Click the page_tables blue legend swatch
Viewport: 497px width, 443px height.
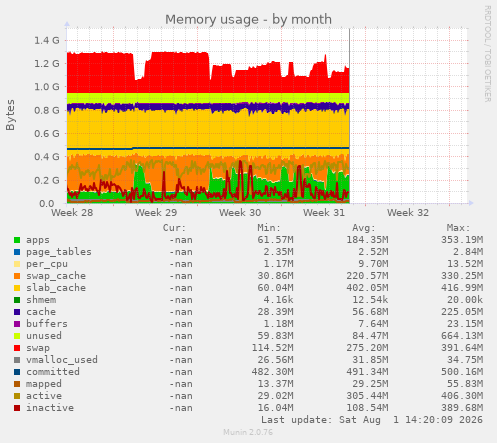17,252
